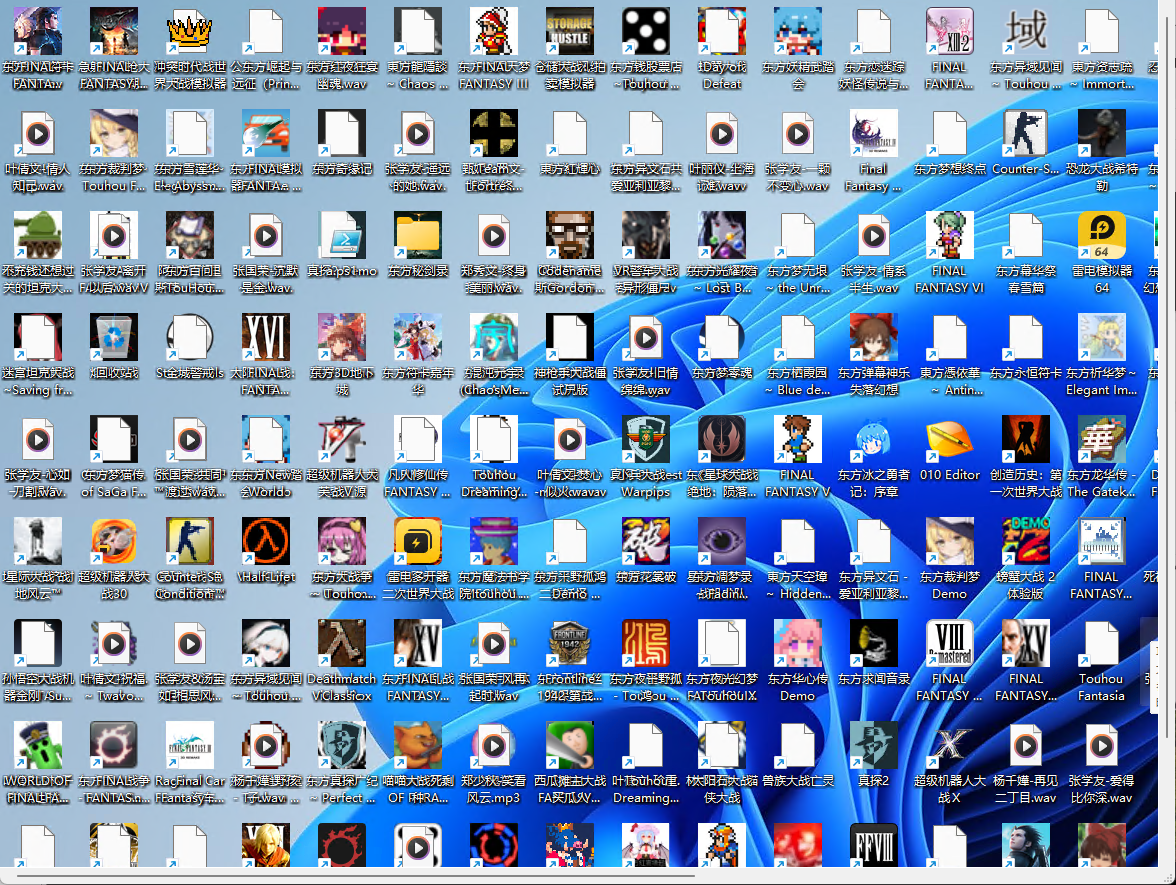Open the Deathmatch Classic shortcut
This screenshot has width=1176, height=885.
(x=342, y=644)
